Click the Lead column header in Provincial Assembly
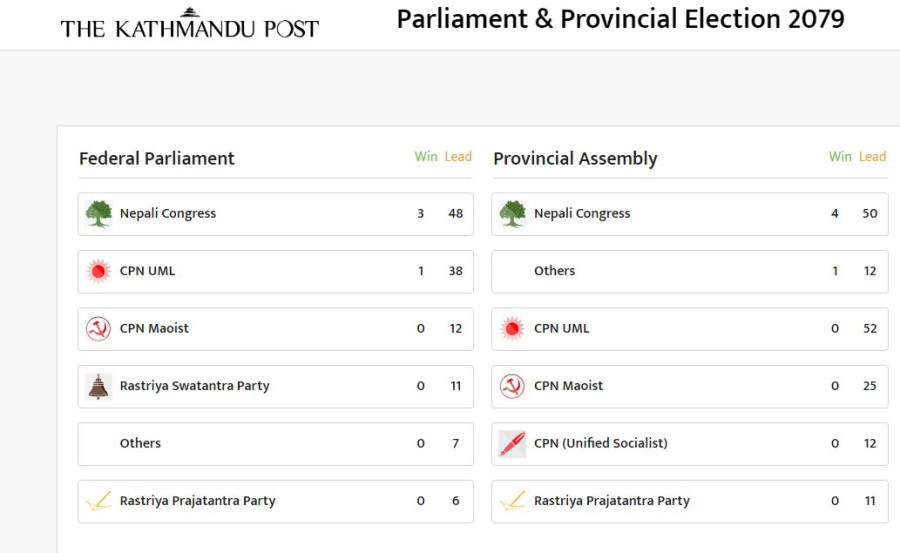This screenshot has width=900, height=553. click(x=872, y=157)
